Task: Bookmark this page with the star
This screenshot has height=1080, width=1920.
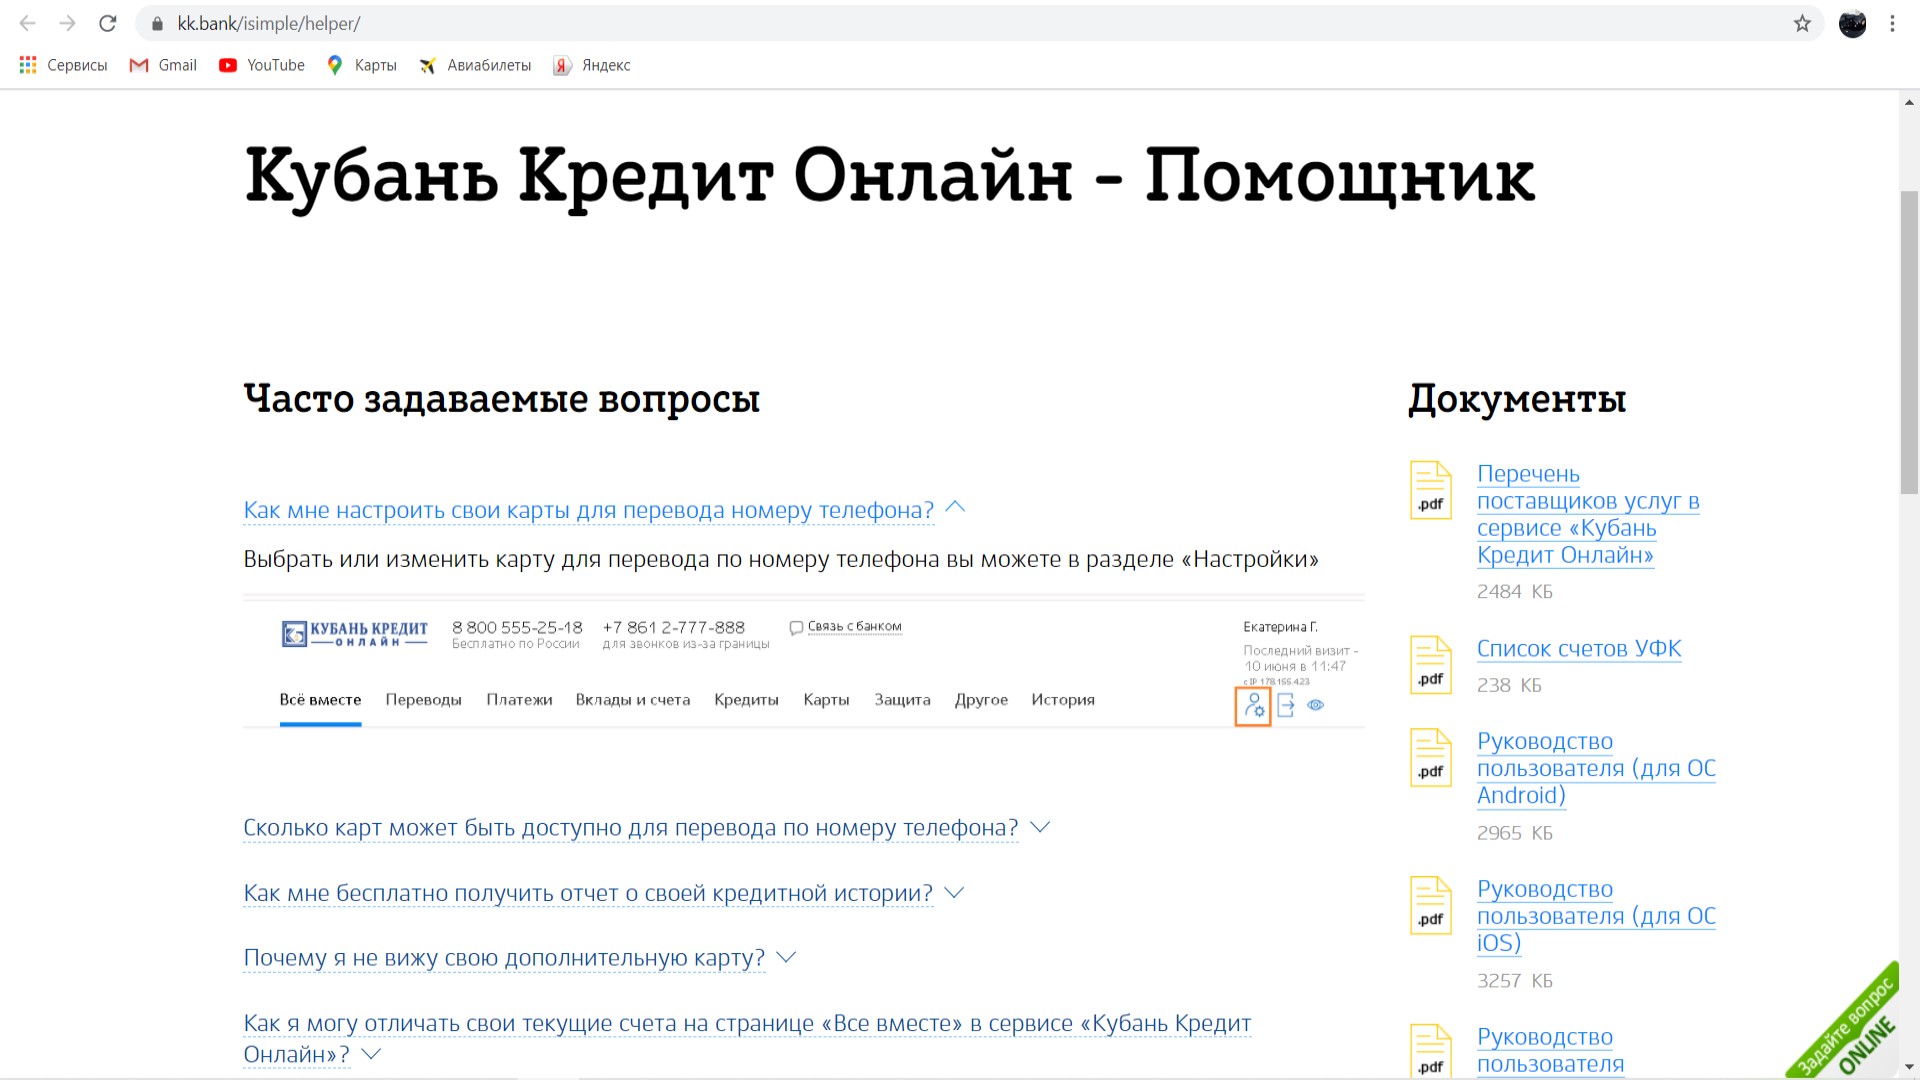Action: [x=1802, y=23]
